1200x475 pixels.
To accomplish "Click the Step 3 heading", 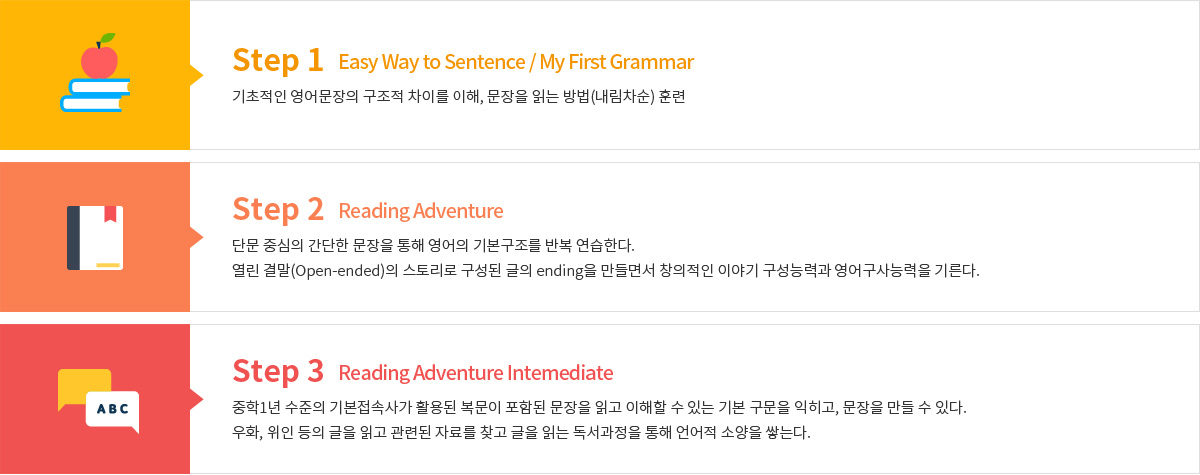I will click(278, 372).
